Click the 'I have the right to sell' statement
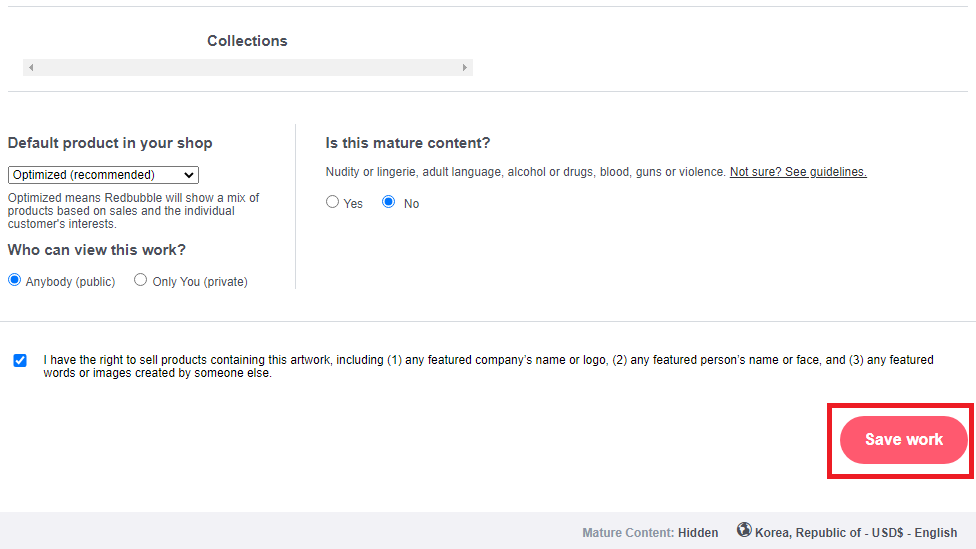Viewport: 976px width, 549px height. [488, 367]
